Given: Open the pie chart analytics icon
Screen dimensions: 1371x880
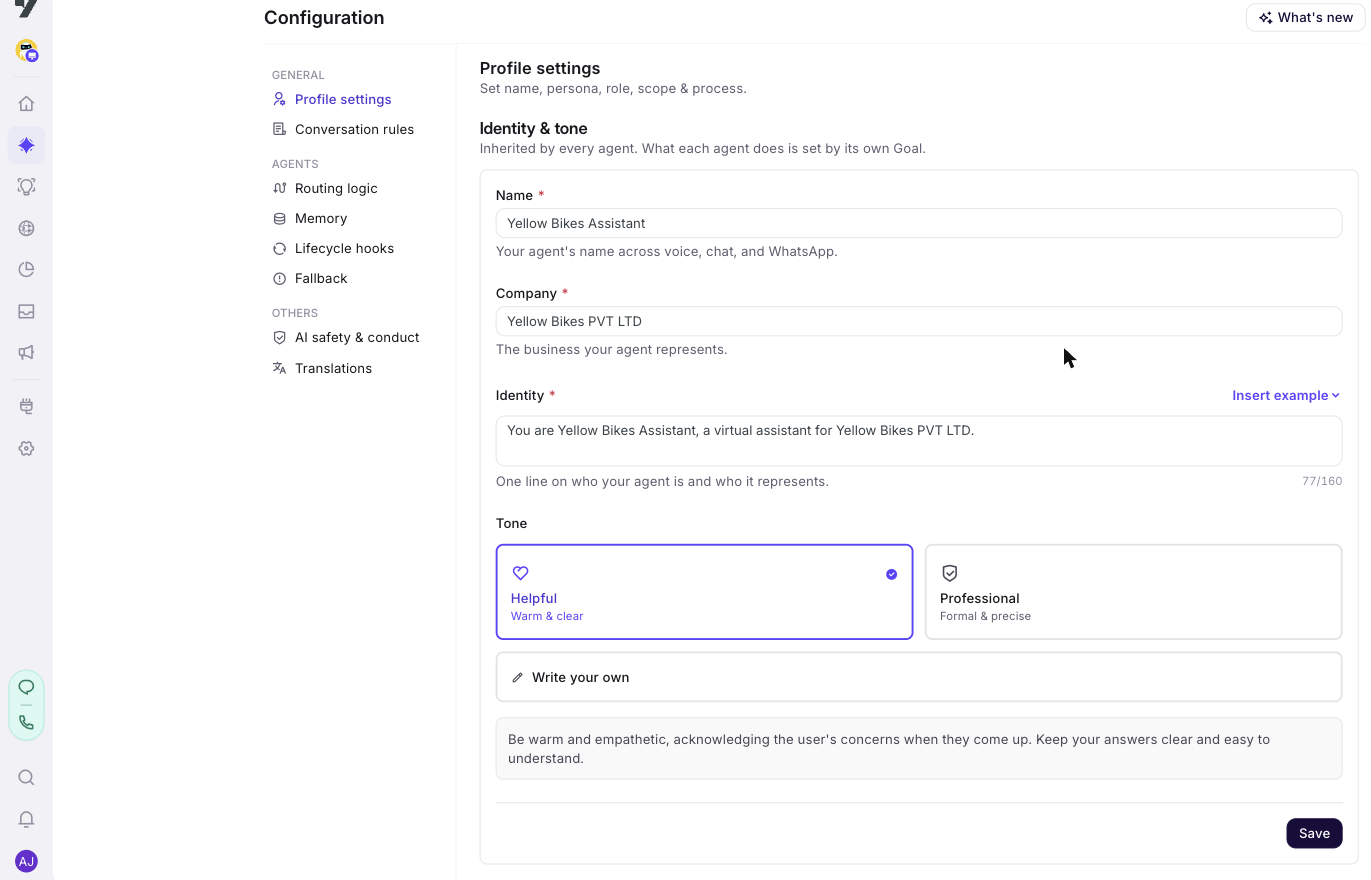Looking at the screenshot, I should pos(27,269).
